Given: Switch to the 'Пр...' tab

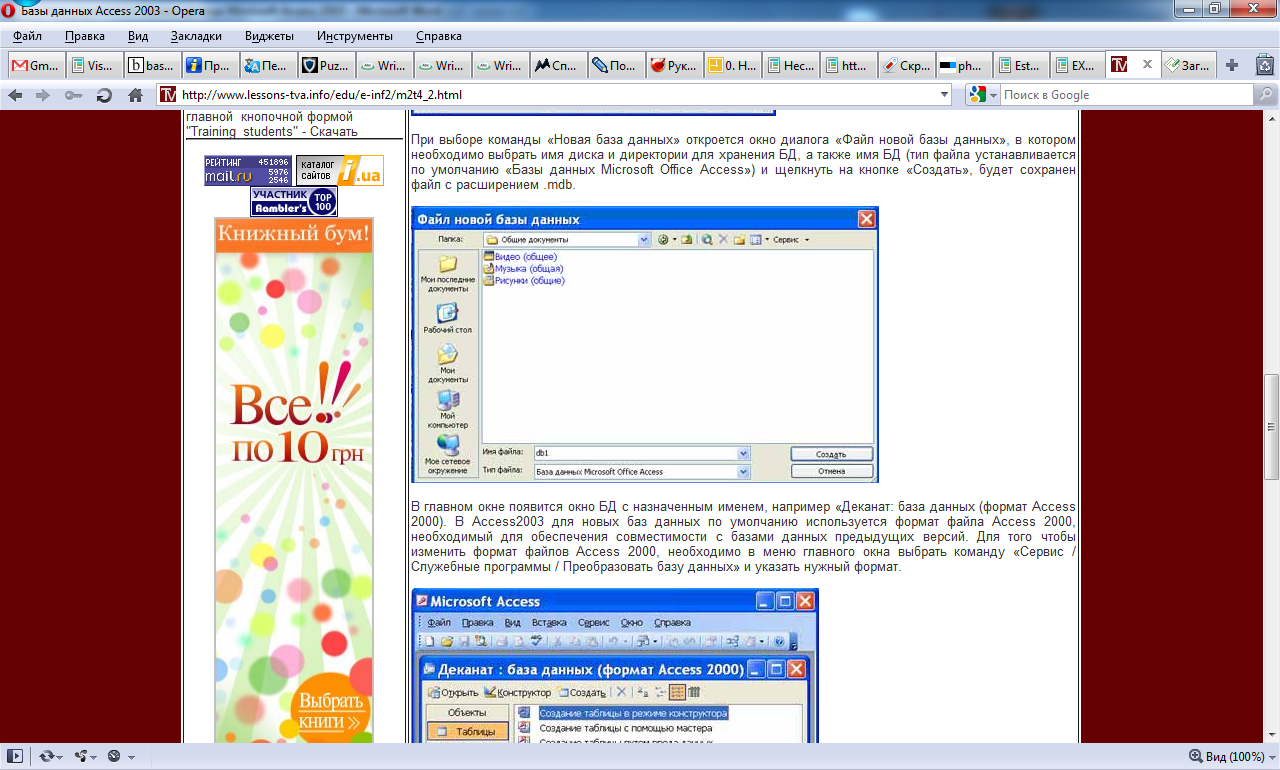Looking at the screenshot, I should (x=211, y=66).
